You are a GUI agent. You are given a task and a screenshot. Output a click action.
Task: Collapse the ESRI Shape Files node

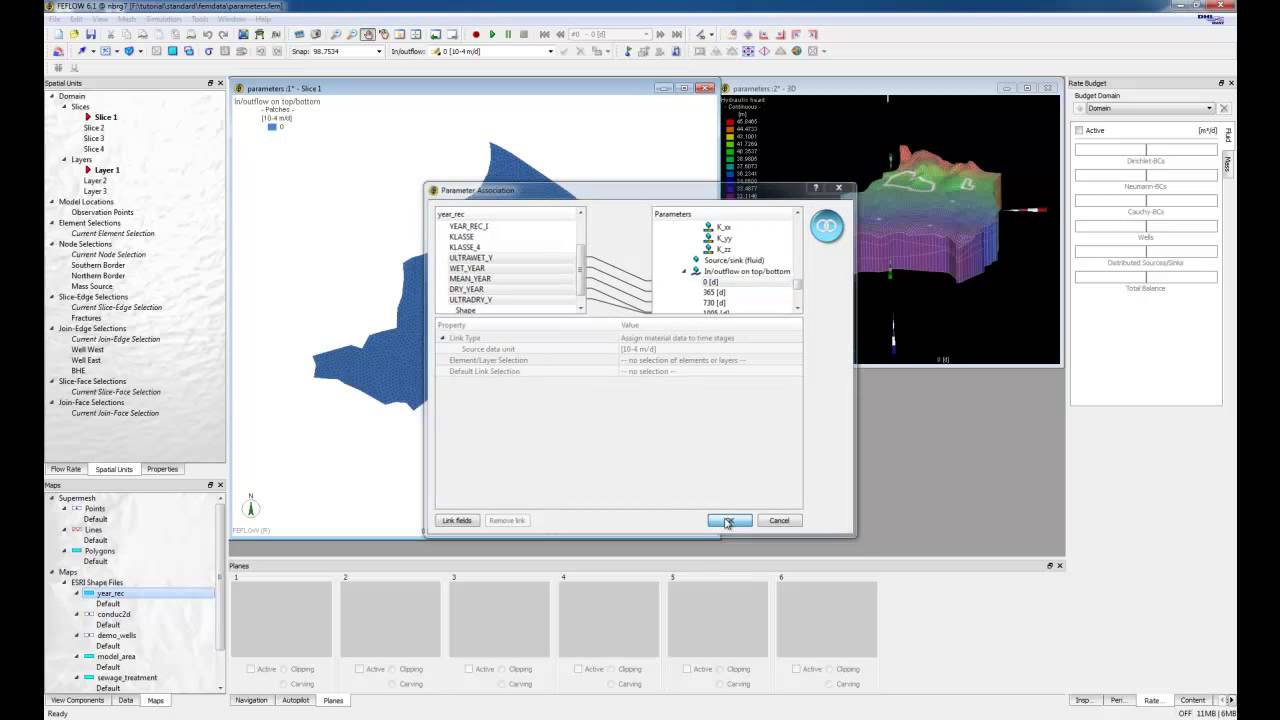coord(64,583)
